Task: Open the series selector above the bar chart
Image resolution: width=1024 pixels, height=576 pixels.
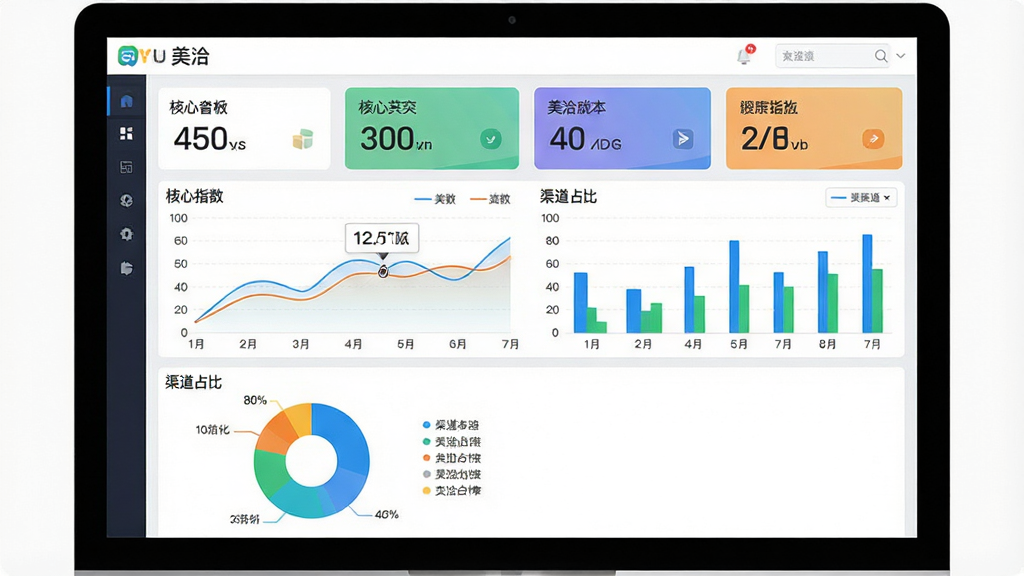Action: click(x=861, y=198)
